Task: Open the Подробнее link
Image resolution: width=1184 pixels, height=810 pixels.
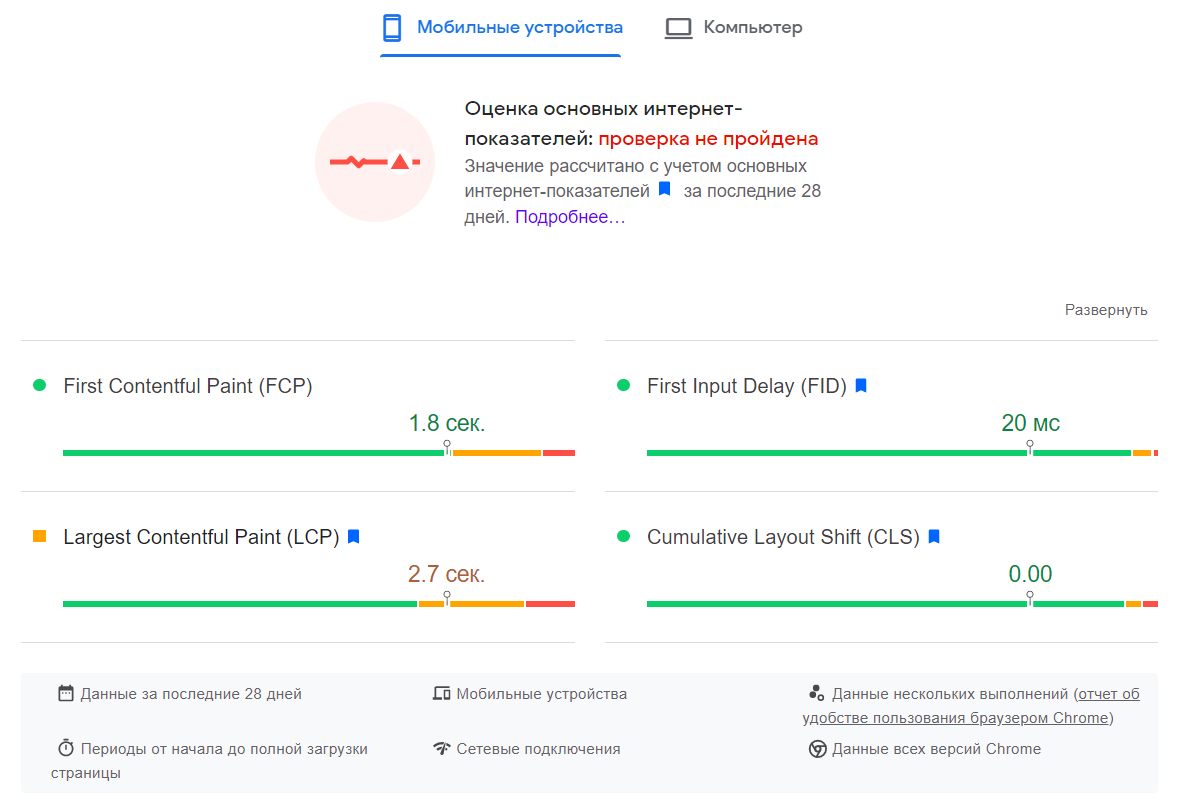Action: click(570, 217)
